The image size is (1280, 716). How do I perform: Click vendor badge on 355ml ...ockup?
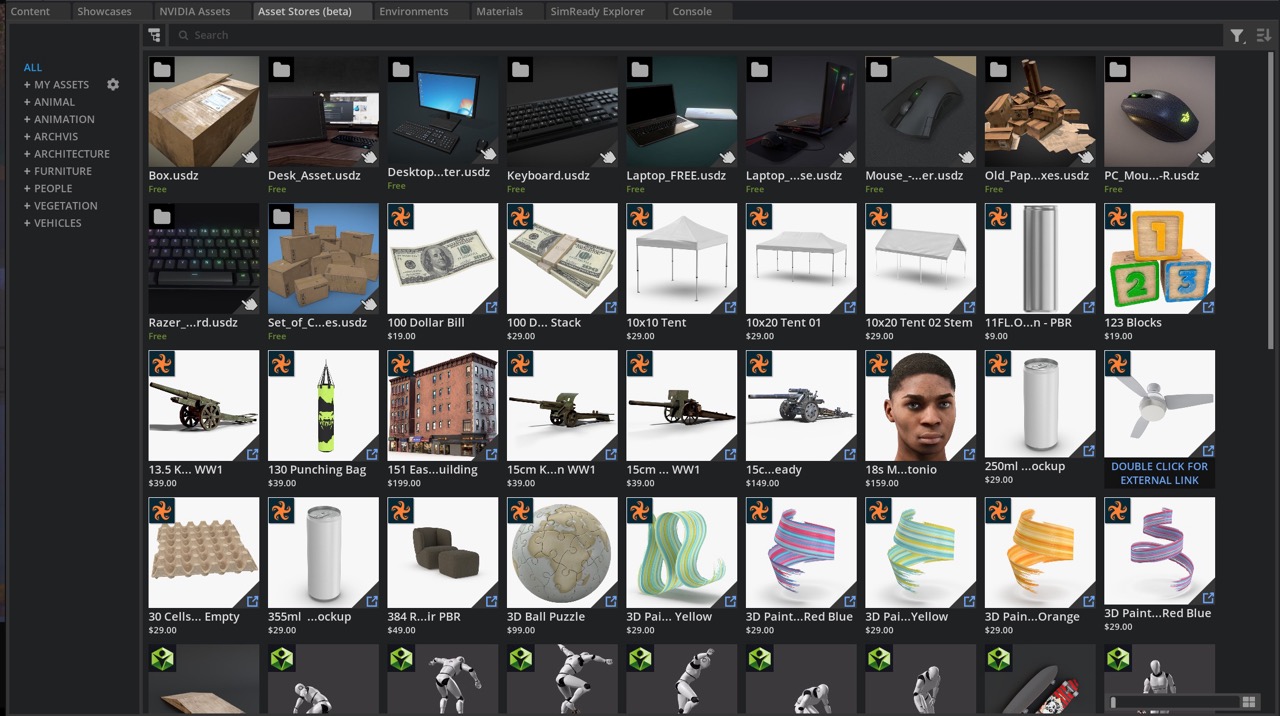[x=281, y=511]
